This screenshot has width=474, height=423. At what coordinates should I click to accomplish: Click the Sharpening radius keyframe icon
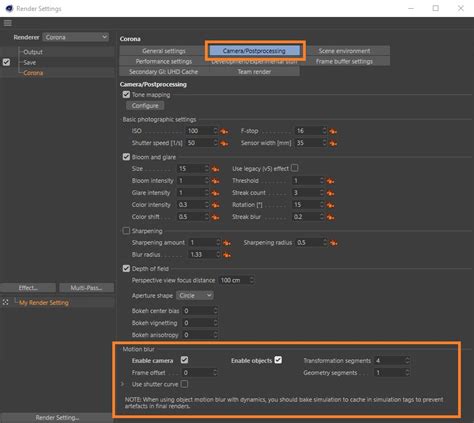(x=333, y=243)
